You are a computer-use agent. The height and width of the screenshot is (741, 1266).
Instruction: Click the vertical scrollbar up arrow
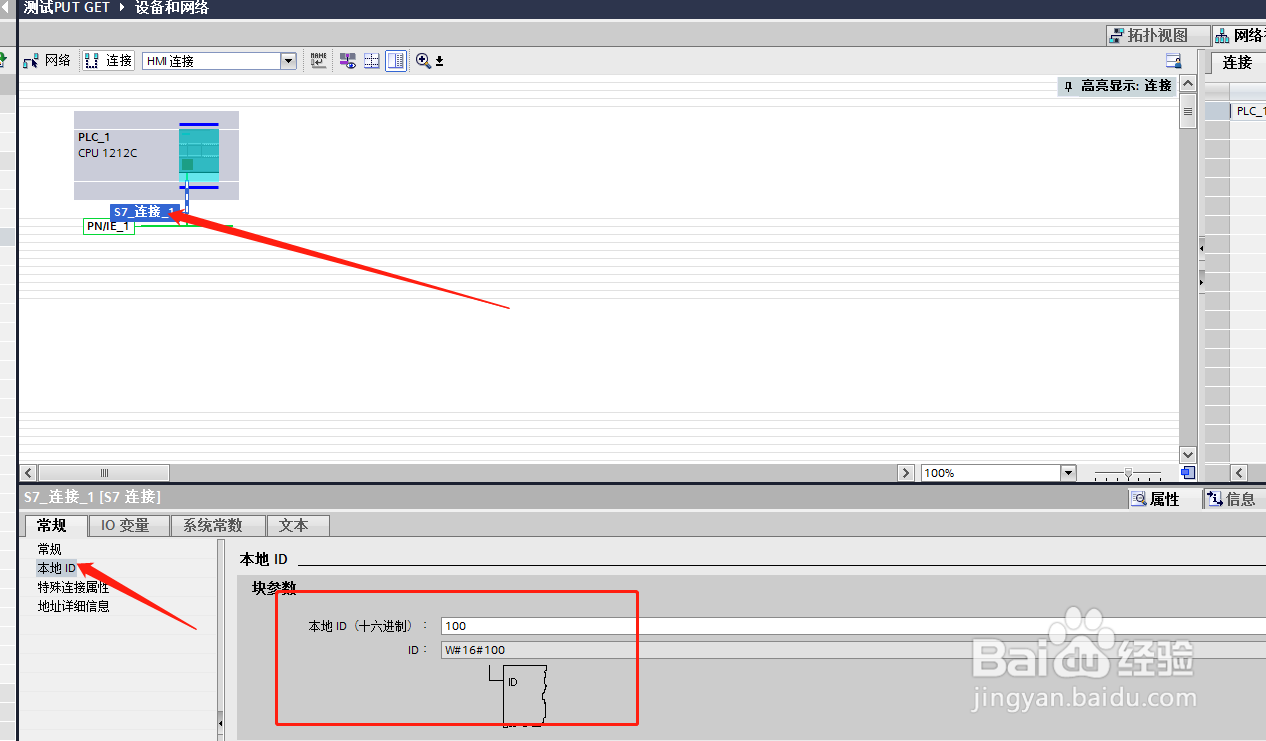tap(1188, 86)
